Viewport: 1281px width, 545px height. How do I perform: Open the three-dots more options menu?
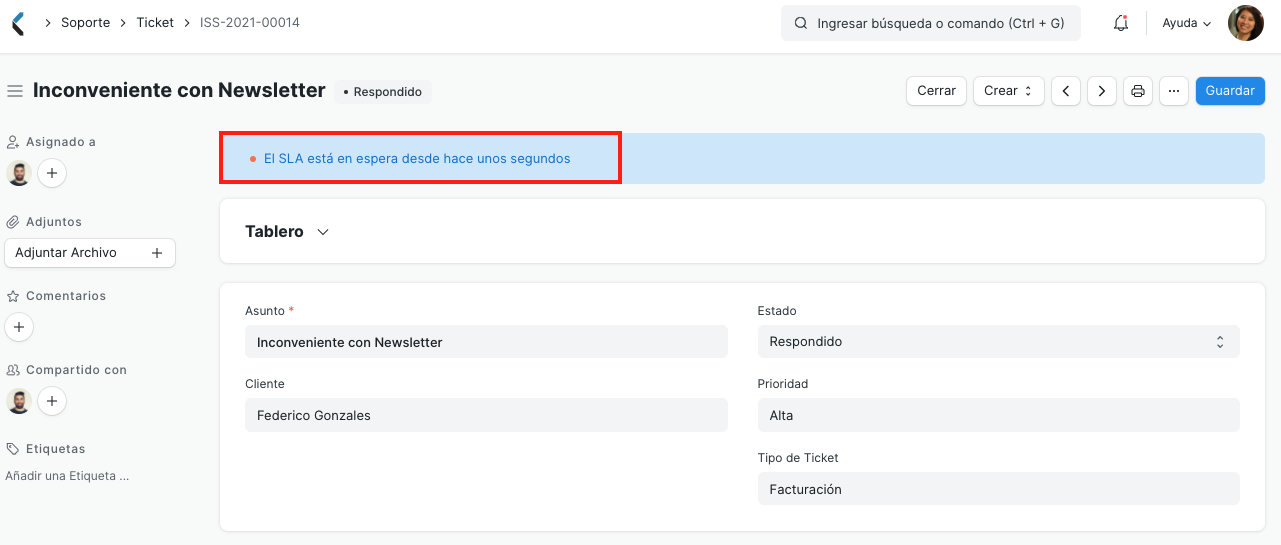(x=1174, y=91)
